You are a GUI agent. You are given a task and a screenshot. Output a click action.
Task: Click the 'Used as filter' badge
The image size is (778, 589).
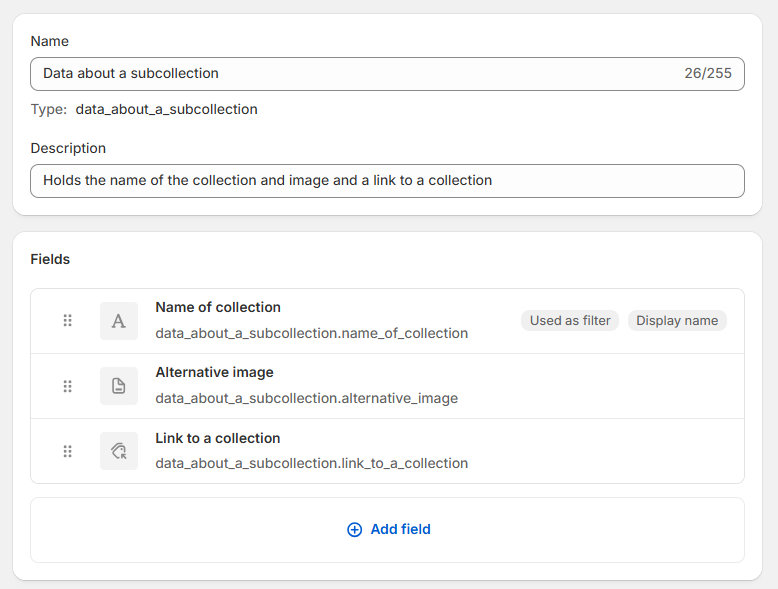[570, 321]
